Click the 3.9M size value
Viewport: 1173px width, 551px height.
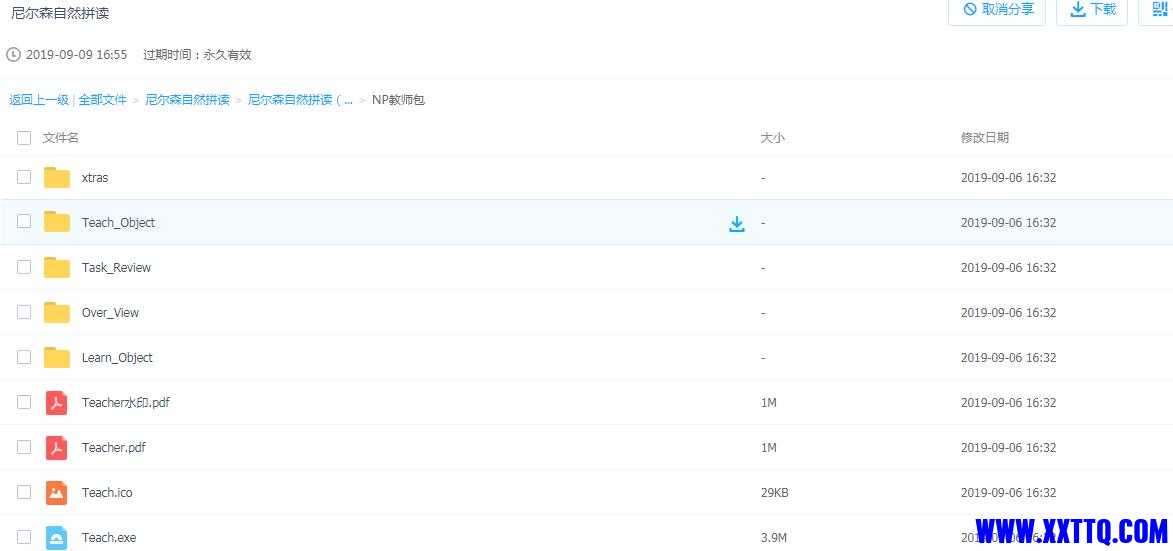[773, 537]
